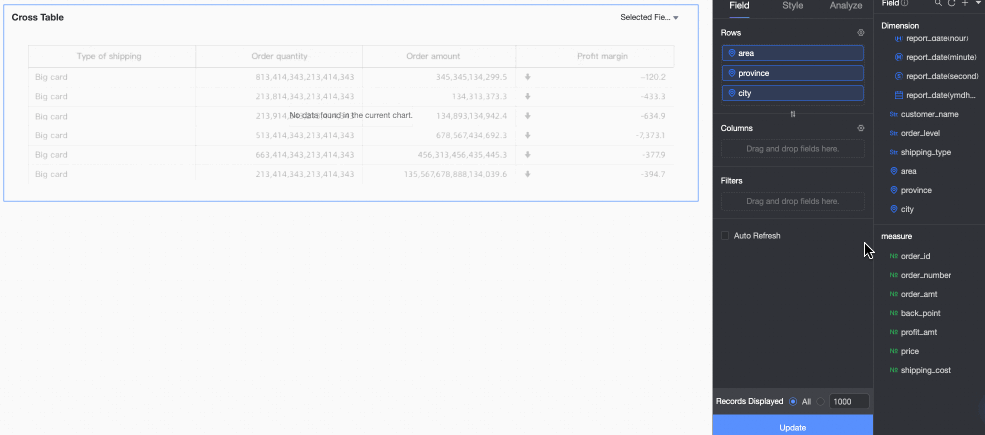The image size is (985, 435).
Task: Select the back_point measure field
Action: tap(920, 313)
